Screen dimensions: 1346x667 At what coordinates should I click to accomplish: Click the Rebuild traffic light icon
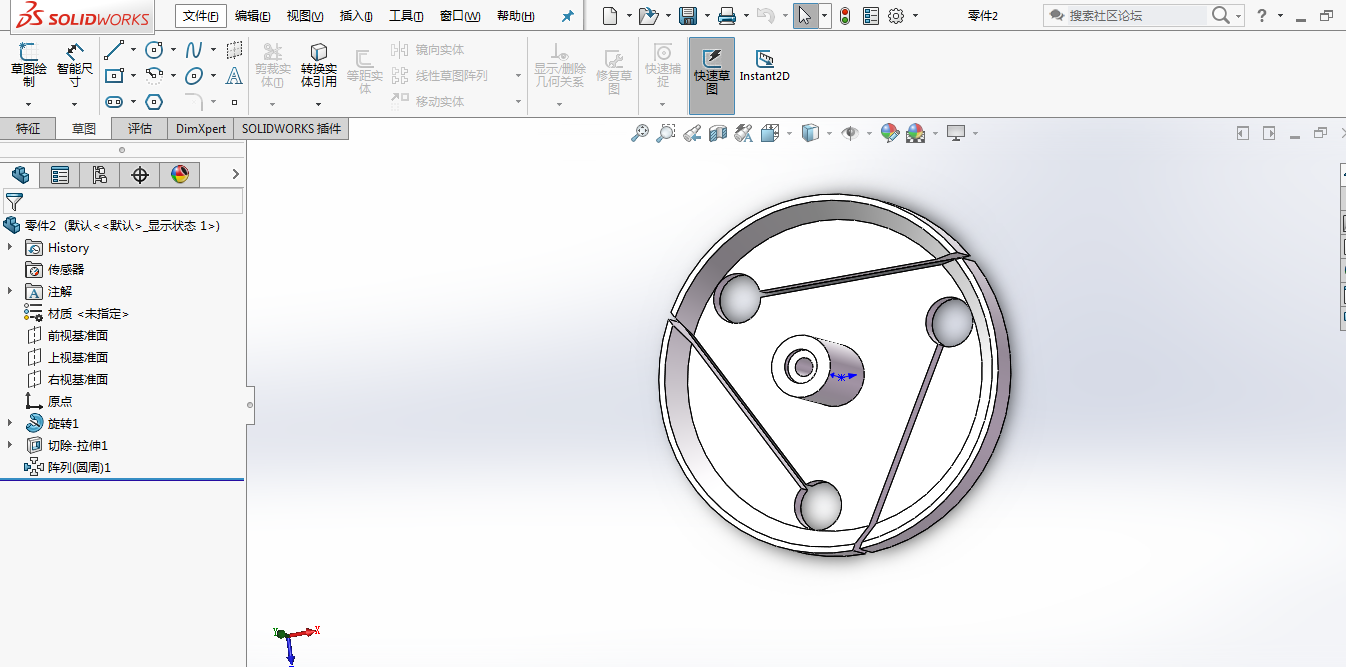point(845,16)
